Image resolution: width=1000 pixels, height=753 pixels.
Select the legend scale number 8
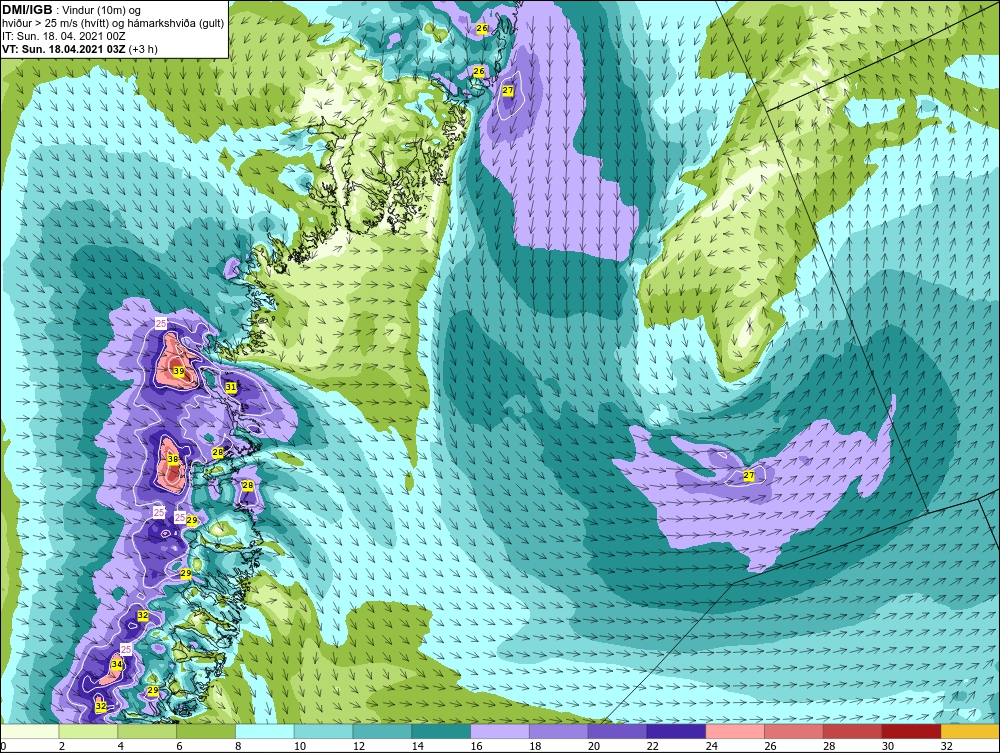[238, 747]
